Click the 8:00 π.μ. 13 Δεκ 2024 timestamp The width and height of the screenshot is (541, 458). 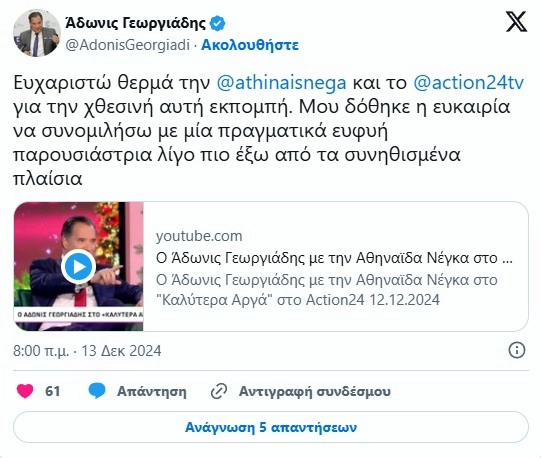tap(87, 351)
